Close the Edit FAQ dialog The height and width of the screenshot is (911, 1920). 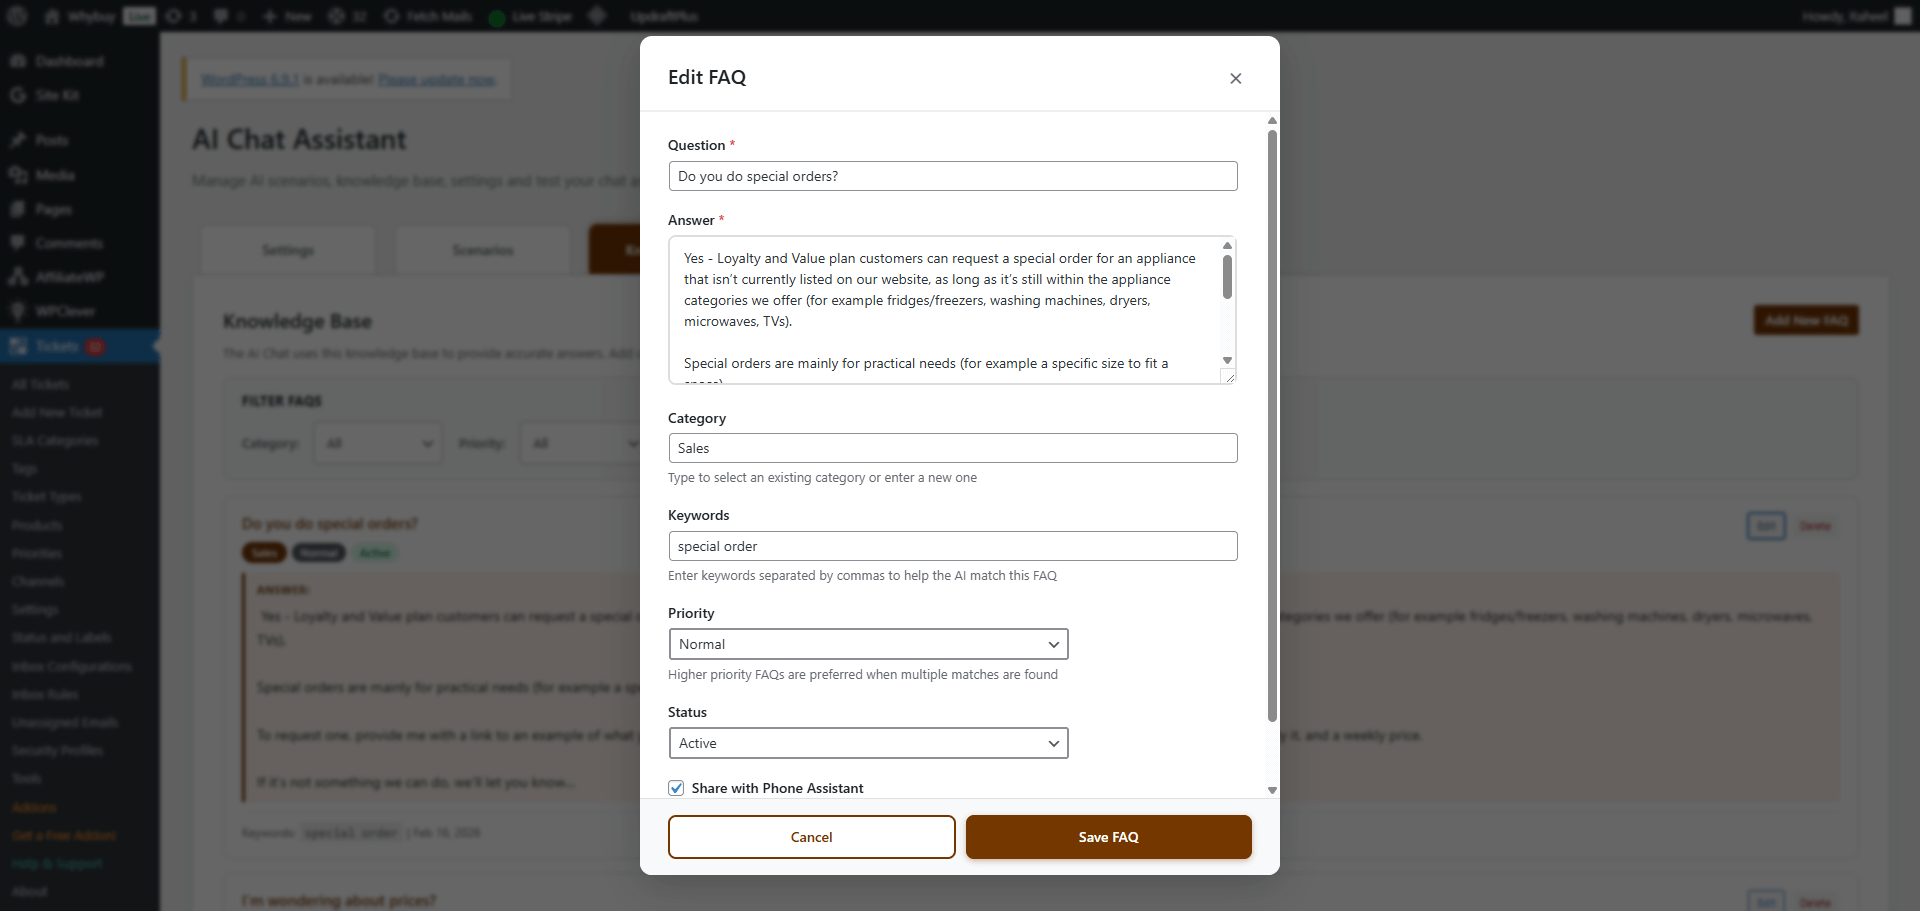[x=1235, y=78]
